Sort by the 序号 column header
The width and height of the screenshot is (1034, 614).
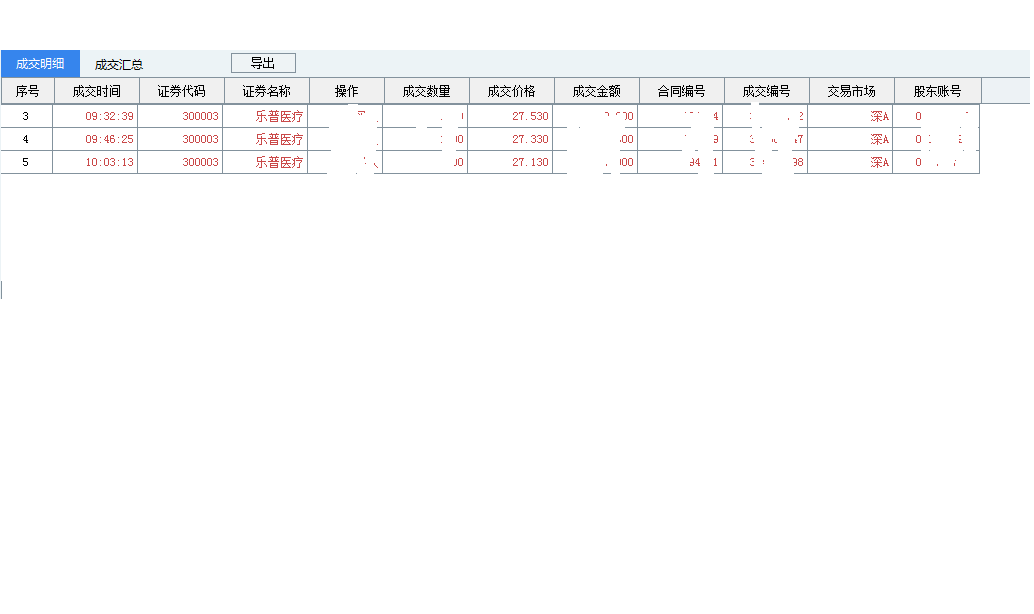pyautogui.click(x=27, y=91)
